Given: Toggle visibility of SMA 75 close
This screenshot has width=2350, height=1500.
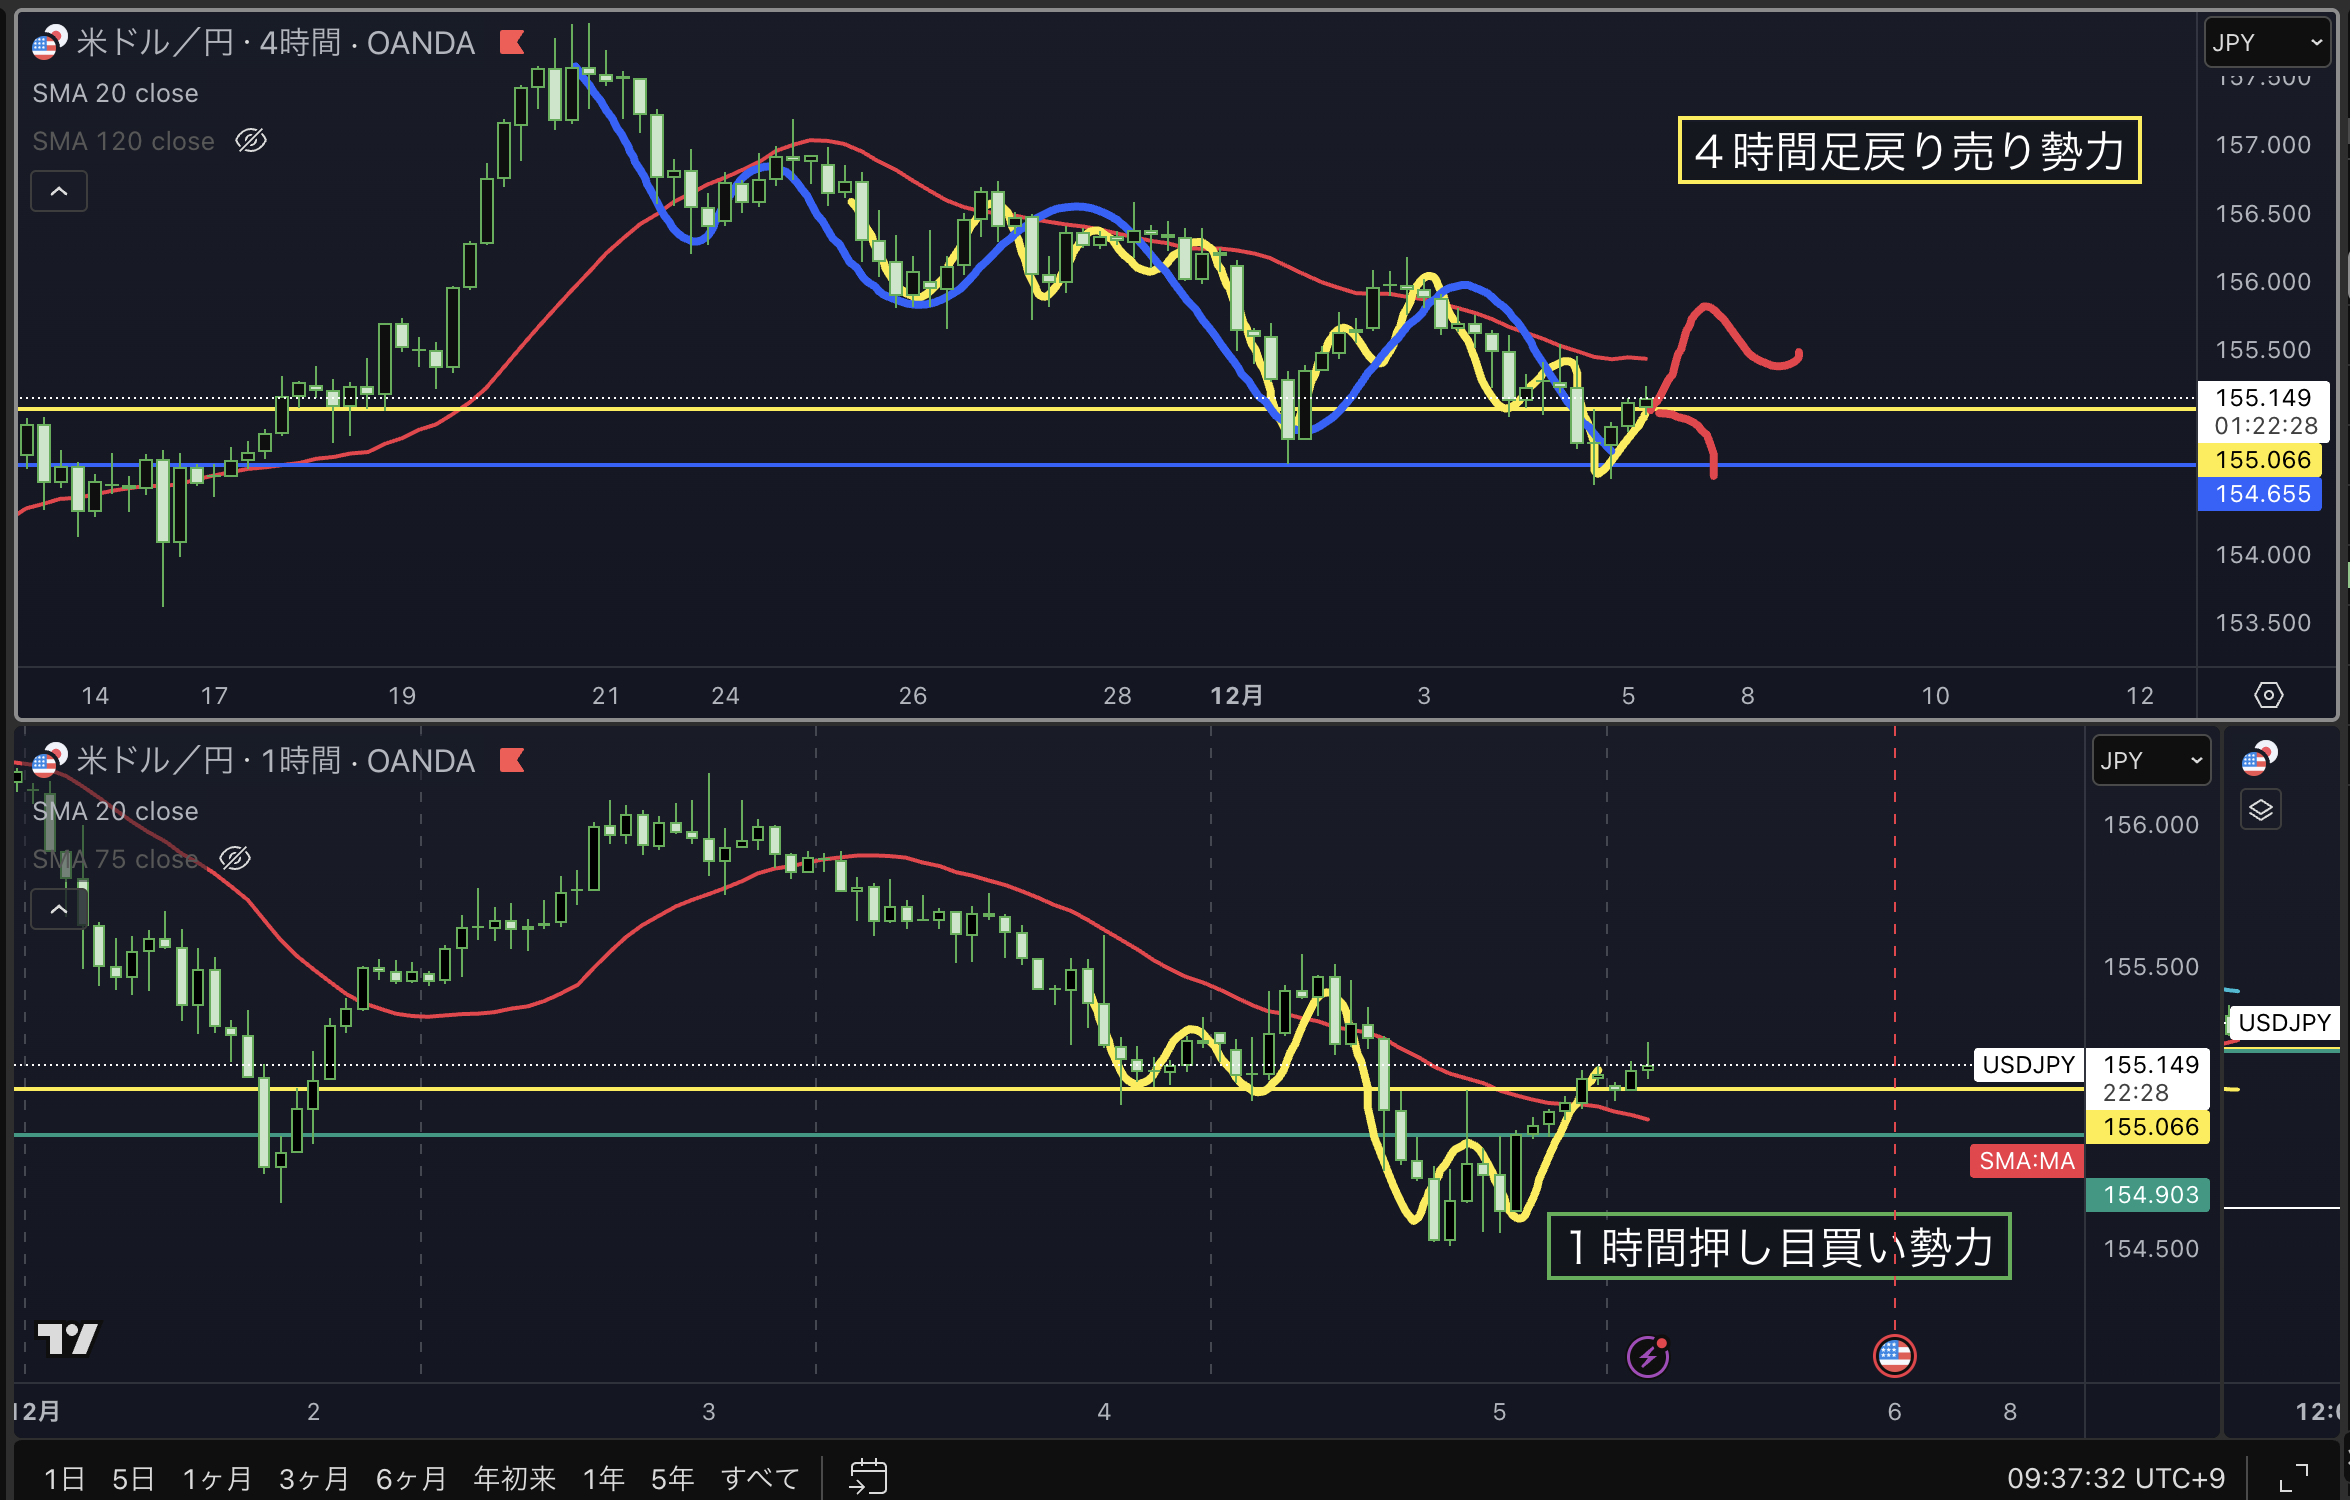Looking at the screenshot, I should (235, 858).
